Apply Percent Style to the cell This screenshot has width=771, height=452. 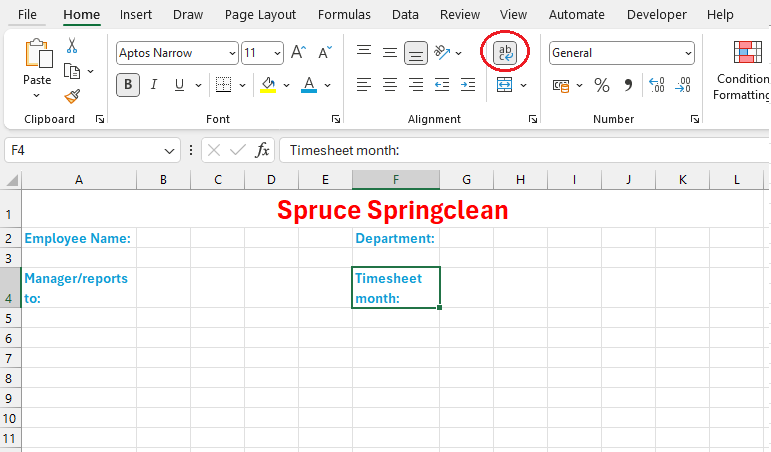(x=602, y=86)
